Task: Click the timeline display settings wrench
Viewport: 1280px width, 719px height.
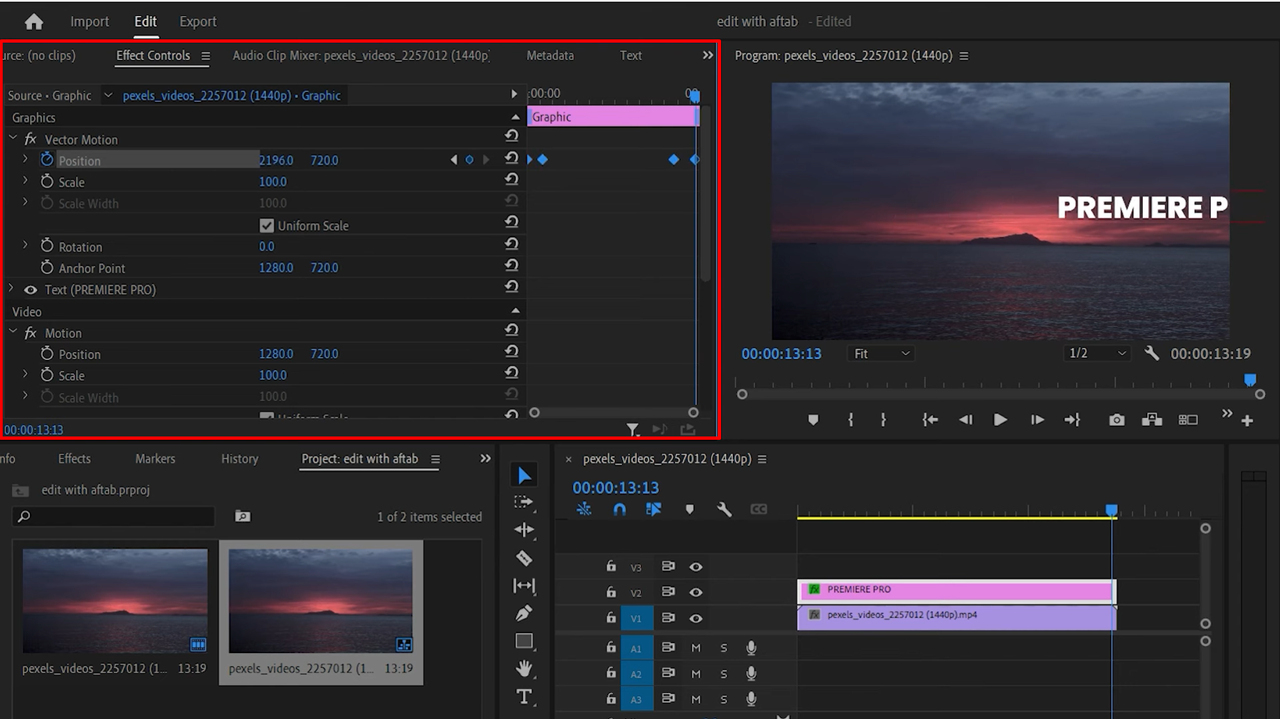Action: tap(724, 509)
